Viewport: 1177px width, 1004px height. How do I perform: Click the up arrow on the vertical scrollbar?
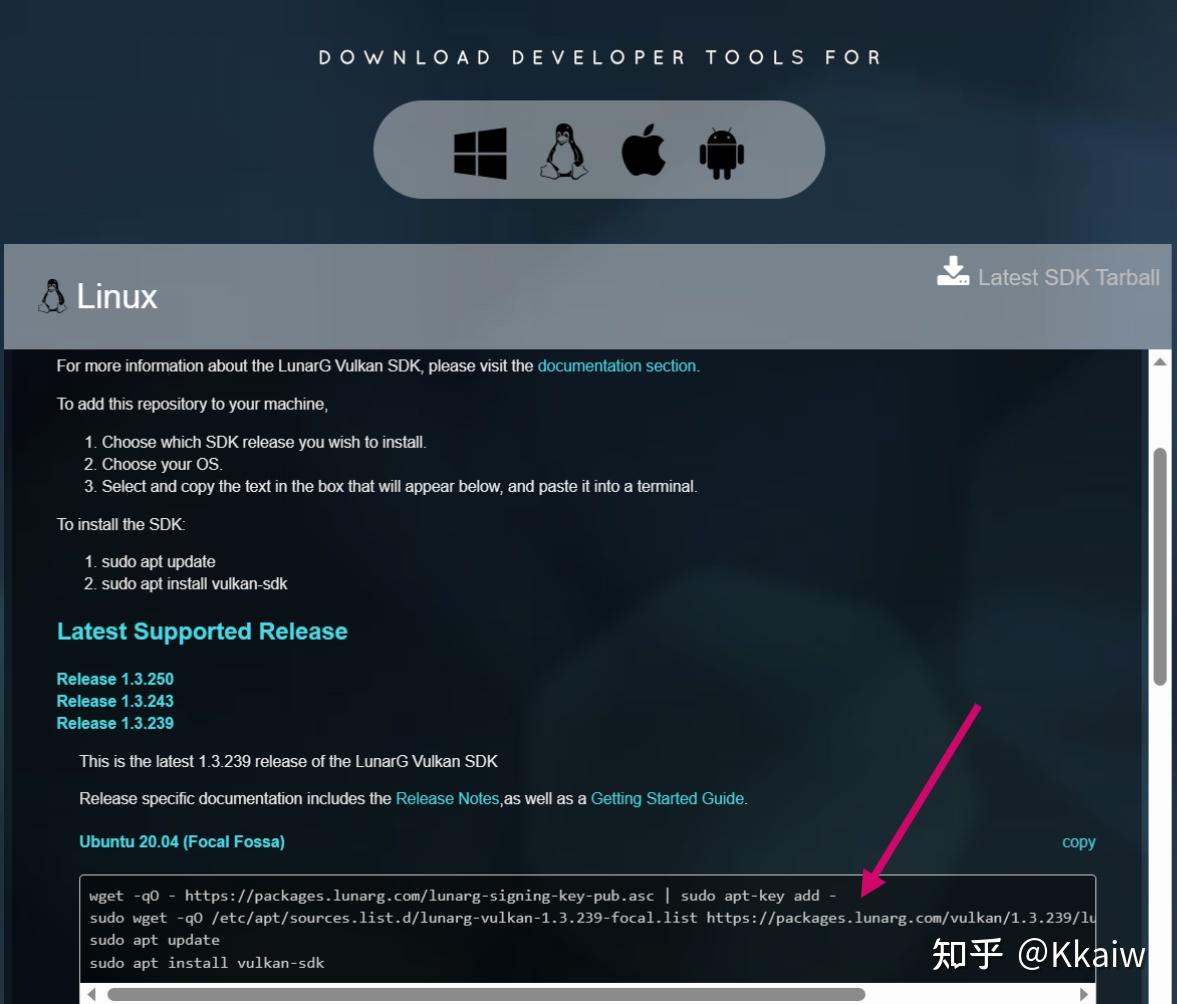click(1159, 360)
